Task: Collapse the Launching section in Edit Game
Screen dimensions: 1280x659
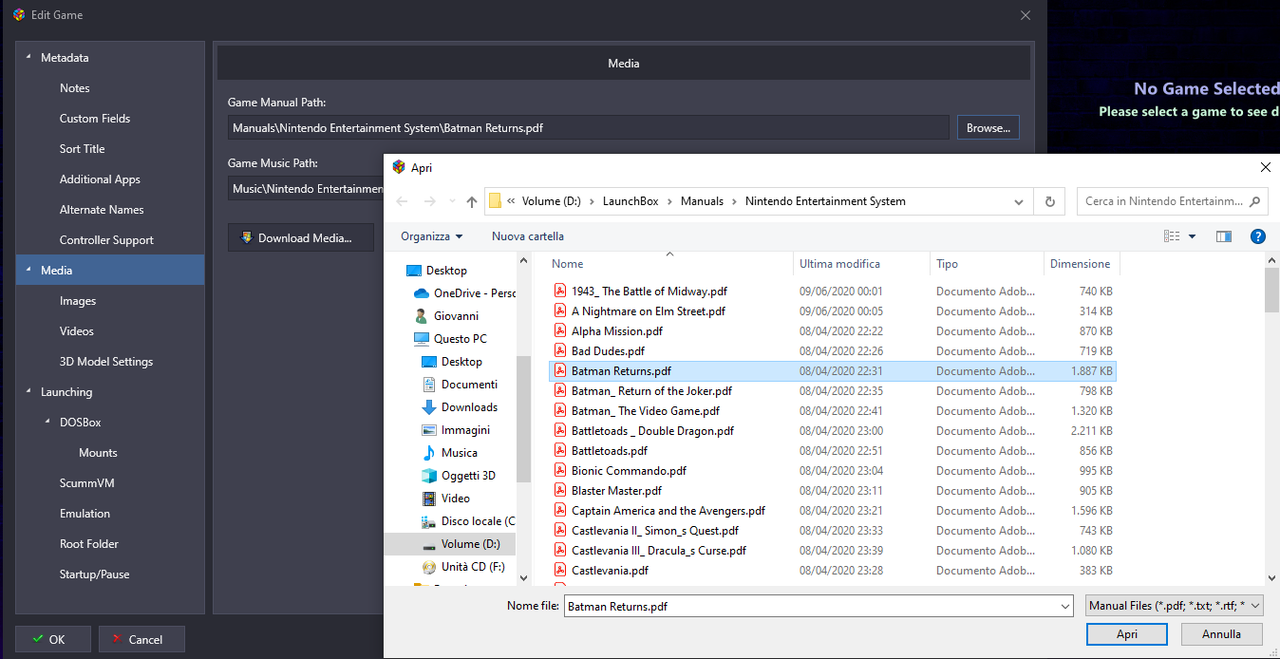Action: [28, 392]
